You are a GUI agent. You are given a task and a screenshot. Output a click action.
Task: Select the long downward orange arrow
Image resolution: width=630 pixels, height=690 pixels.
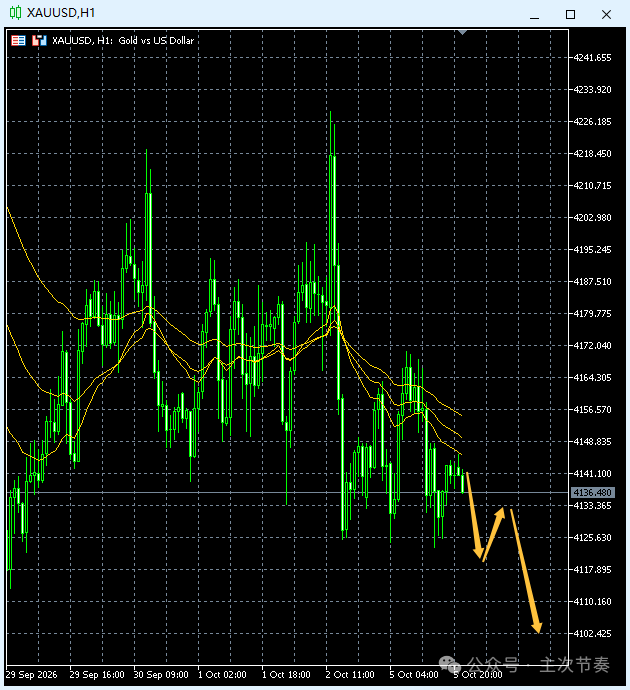[526, 571]
